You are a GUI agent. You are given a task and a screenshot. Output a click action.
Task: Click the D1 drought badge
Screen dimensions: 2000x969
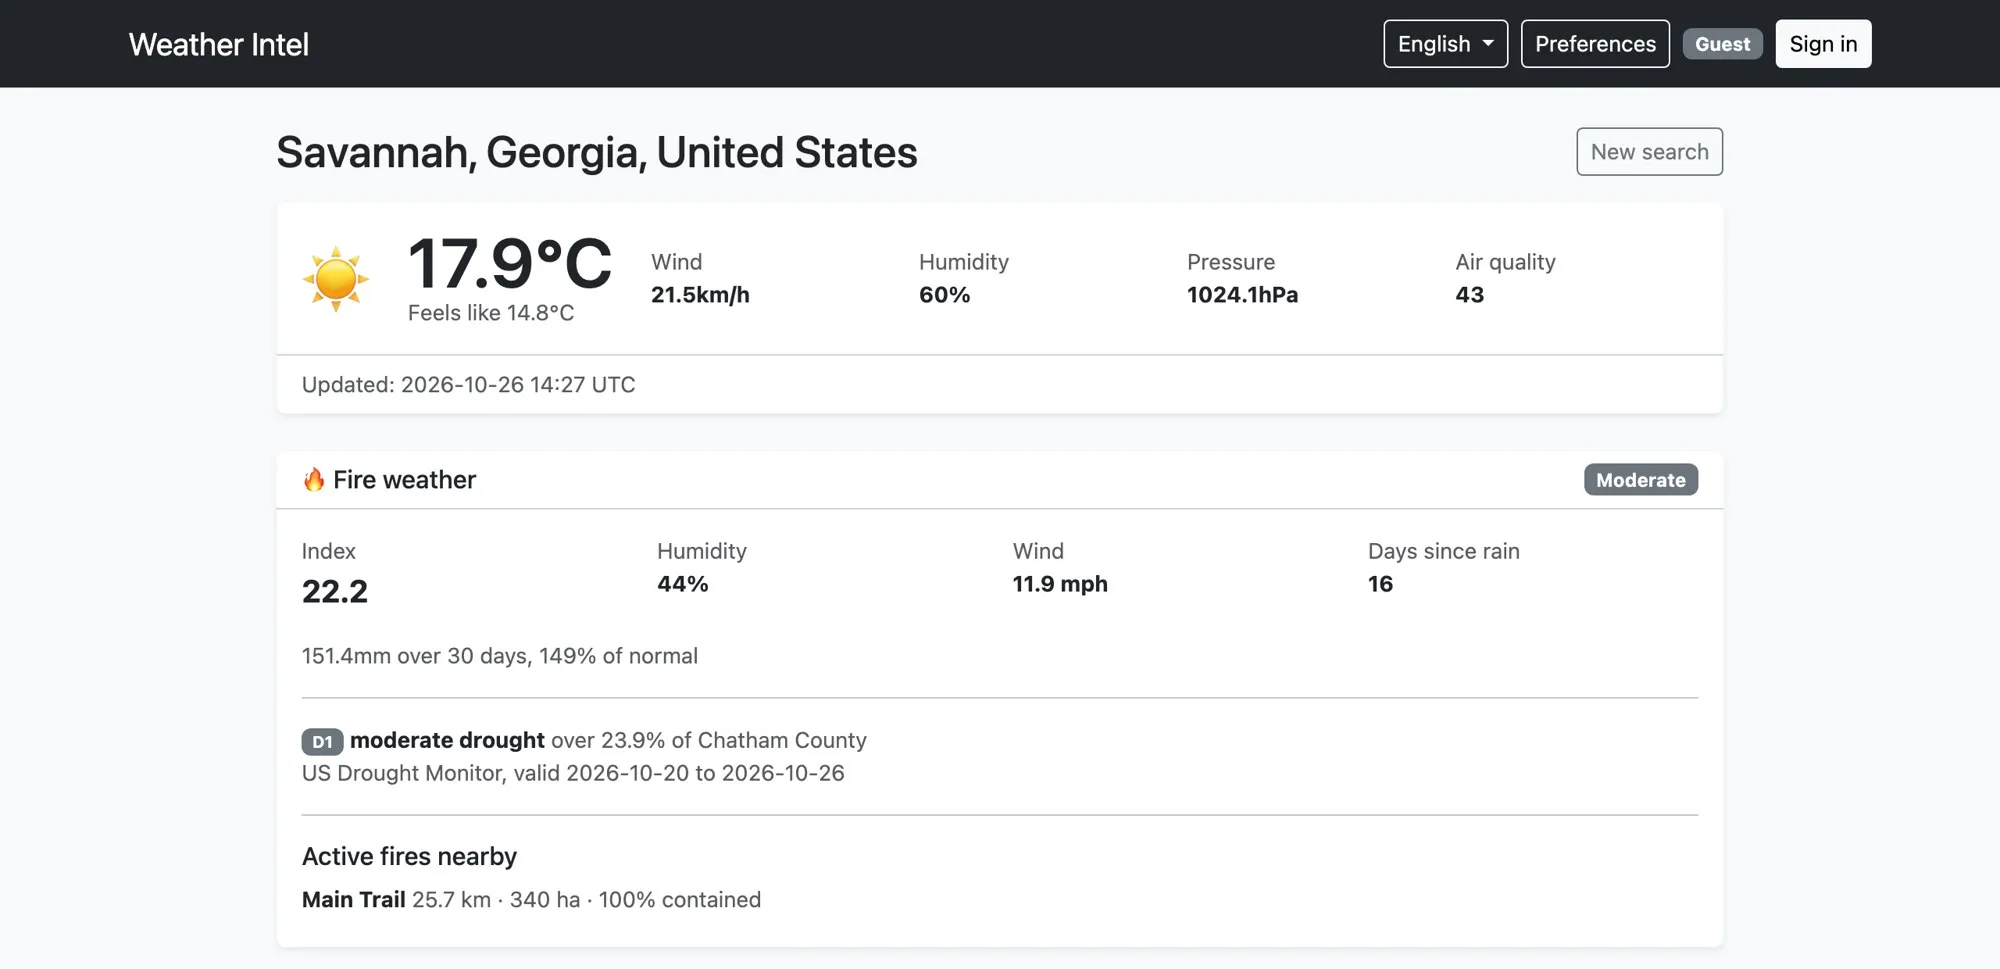322,742
